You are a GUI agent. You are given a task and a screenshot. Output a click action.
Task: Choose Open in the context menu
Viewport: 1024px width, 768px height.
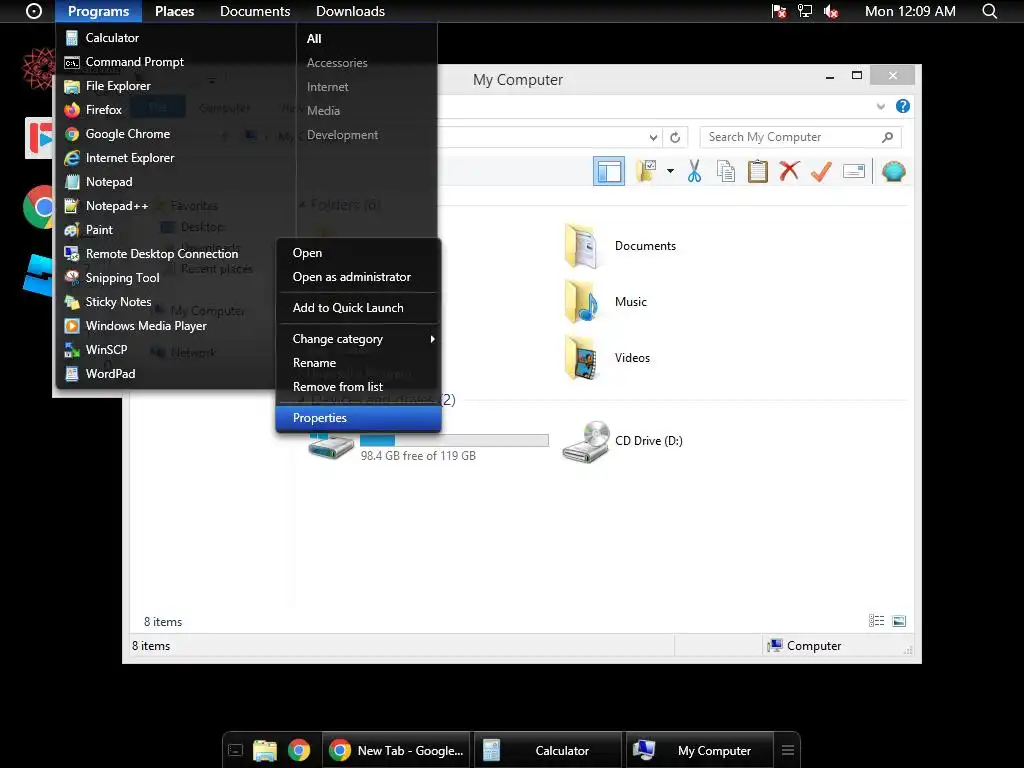point(359,253)
